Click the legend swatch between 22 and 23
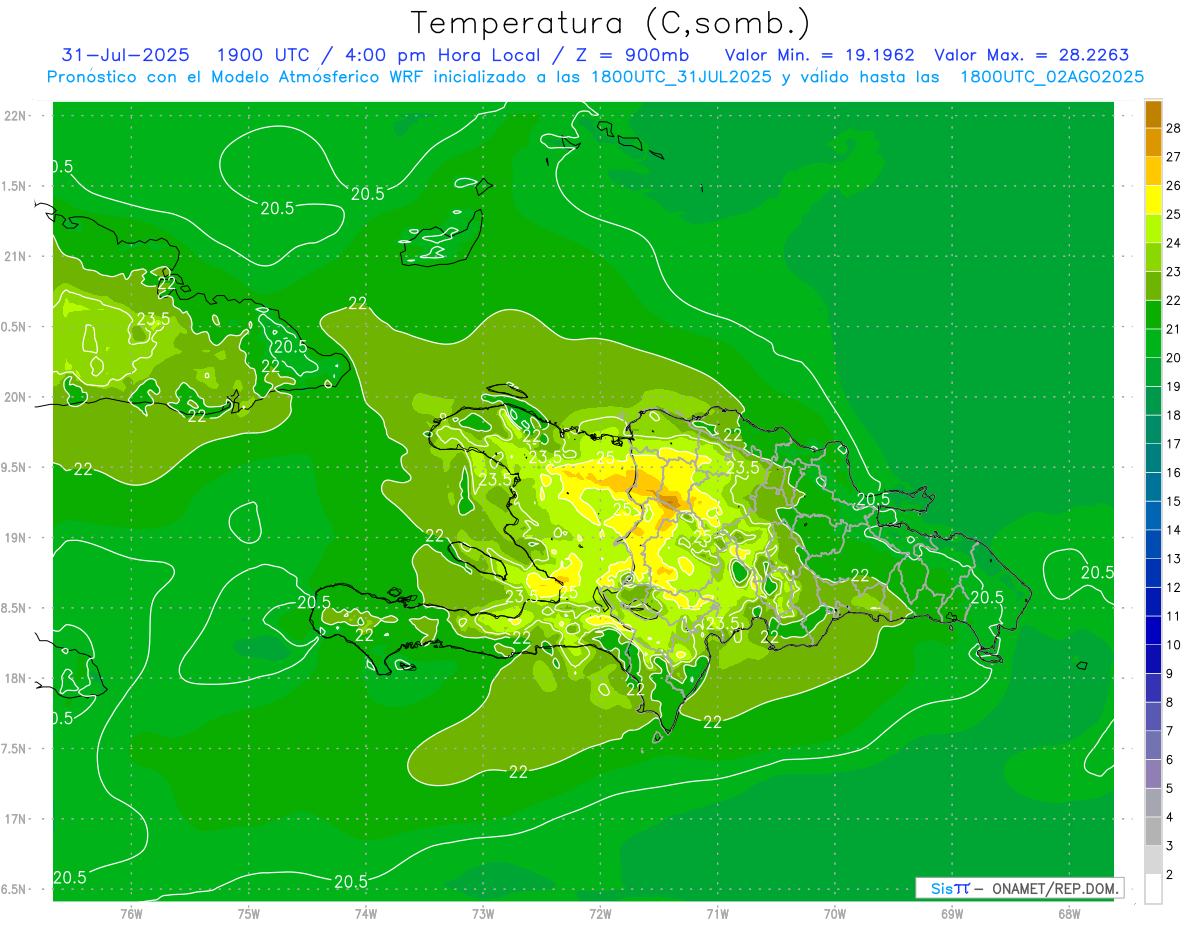 (1153, 287)
